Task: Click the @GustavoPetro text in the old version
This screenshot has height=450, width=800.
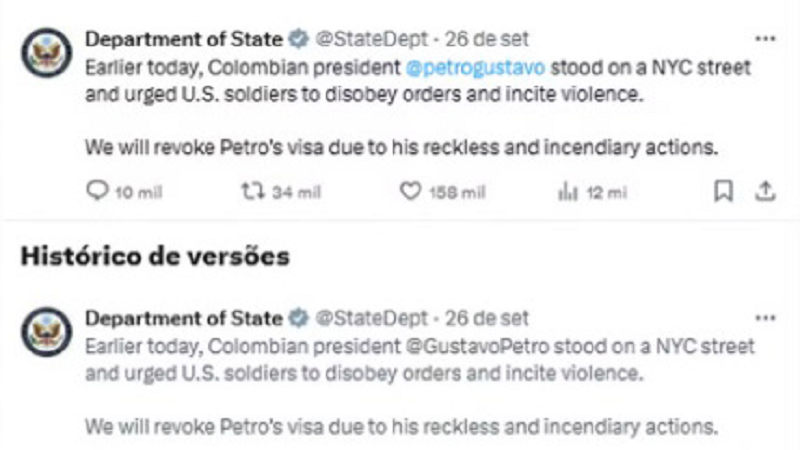Action: pyautogui.click(x=478, y=347)
